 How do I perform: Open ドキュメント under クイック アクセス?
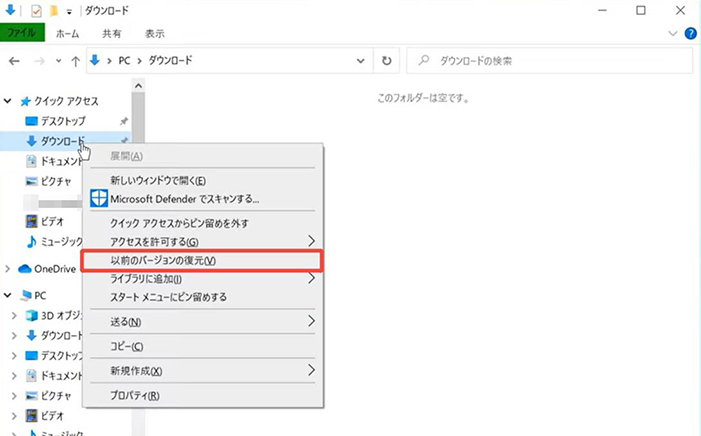62,161
